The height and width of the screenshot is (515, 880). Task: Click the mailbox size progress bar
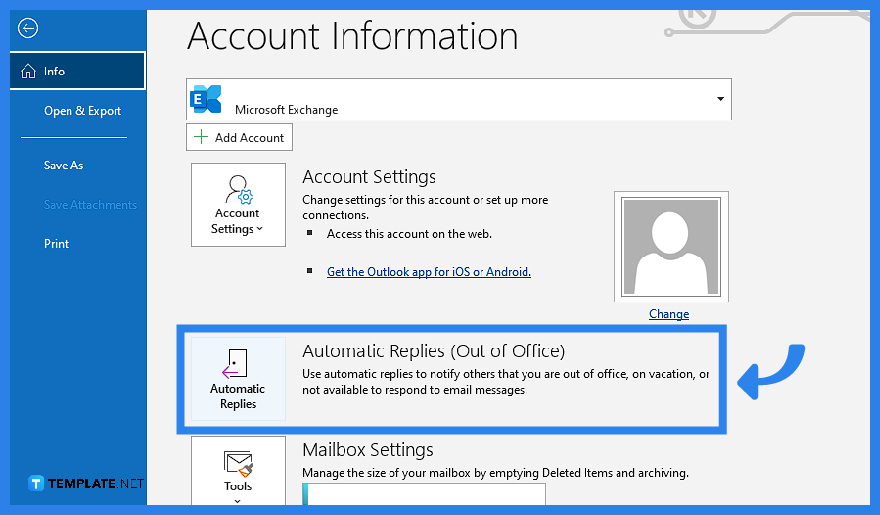coord(424,494)
